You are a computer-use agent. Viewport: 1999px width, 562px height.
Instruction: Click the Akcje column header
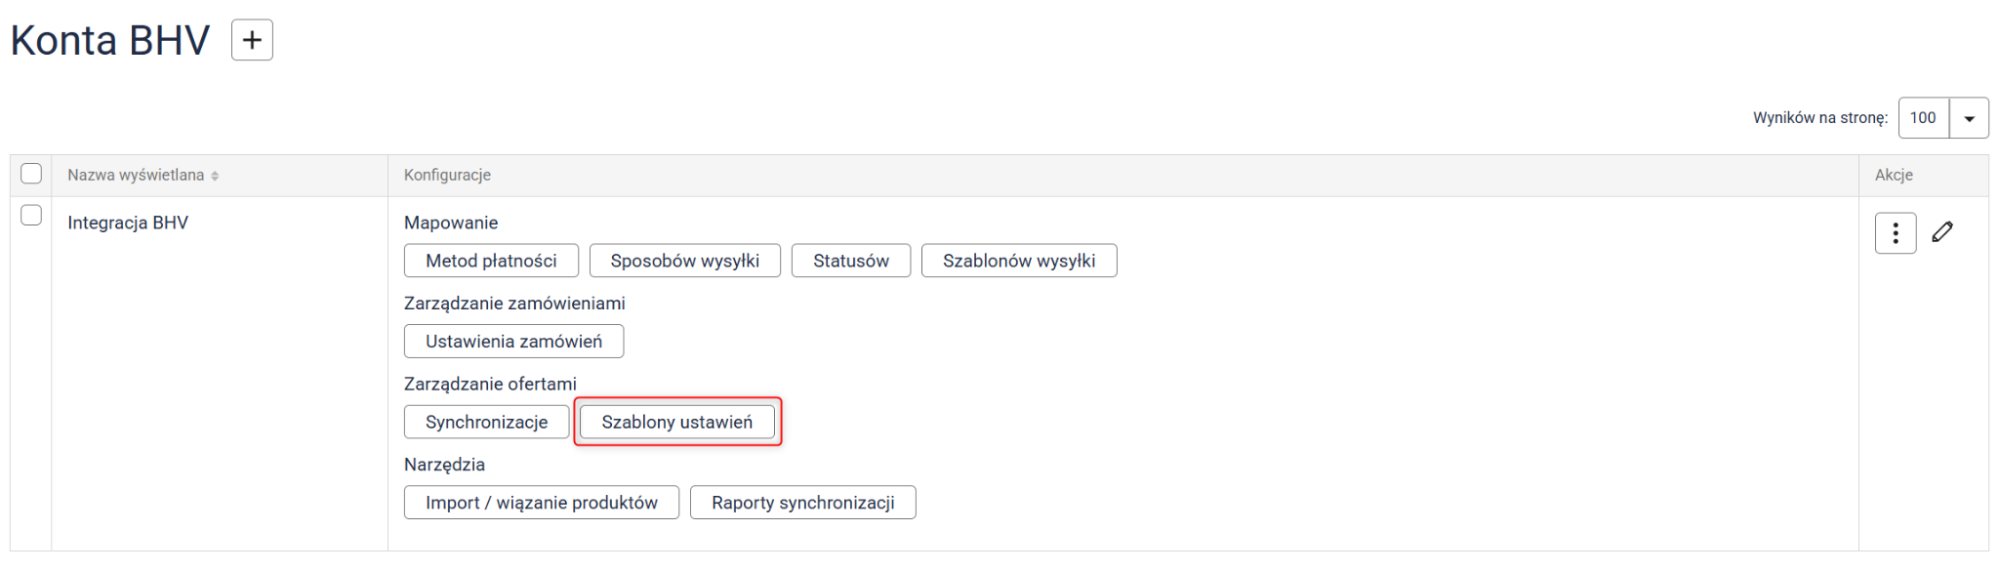1893,175
